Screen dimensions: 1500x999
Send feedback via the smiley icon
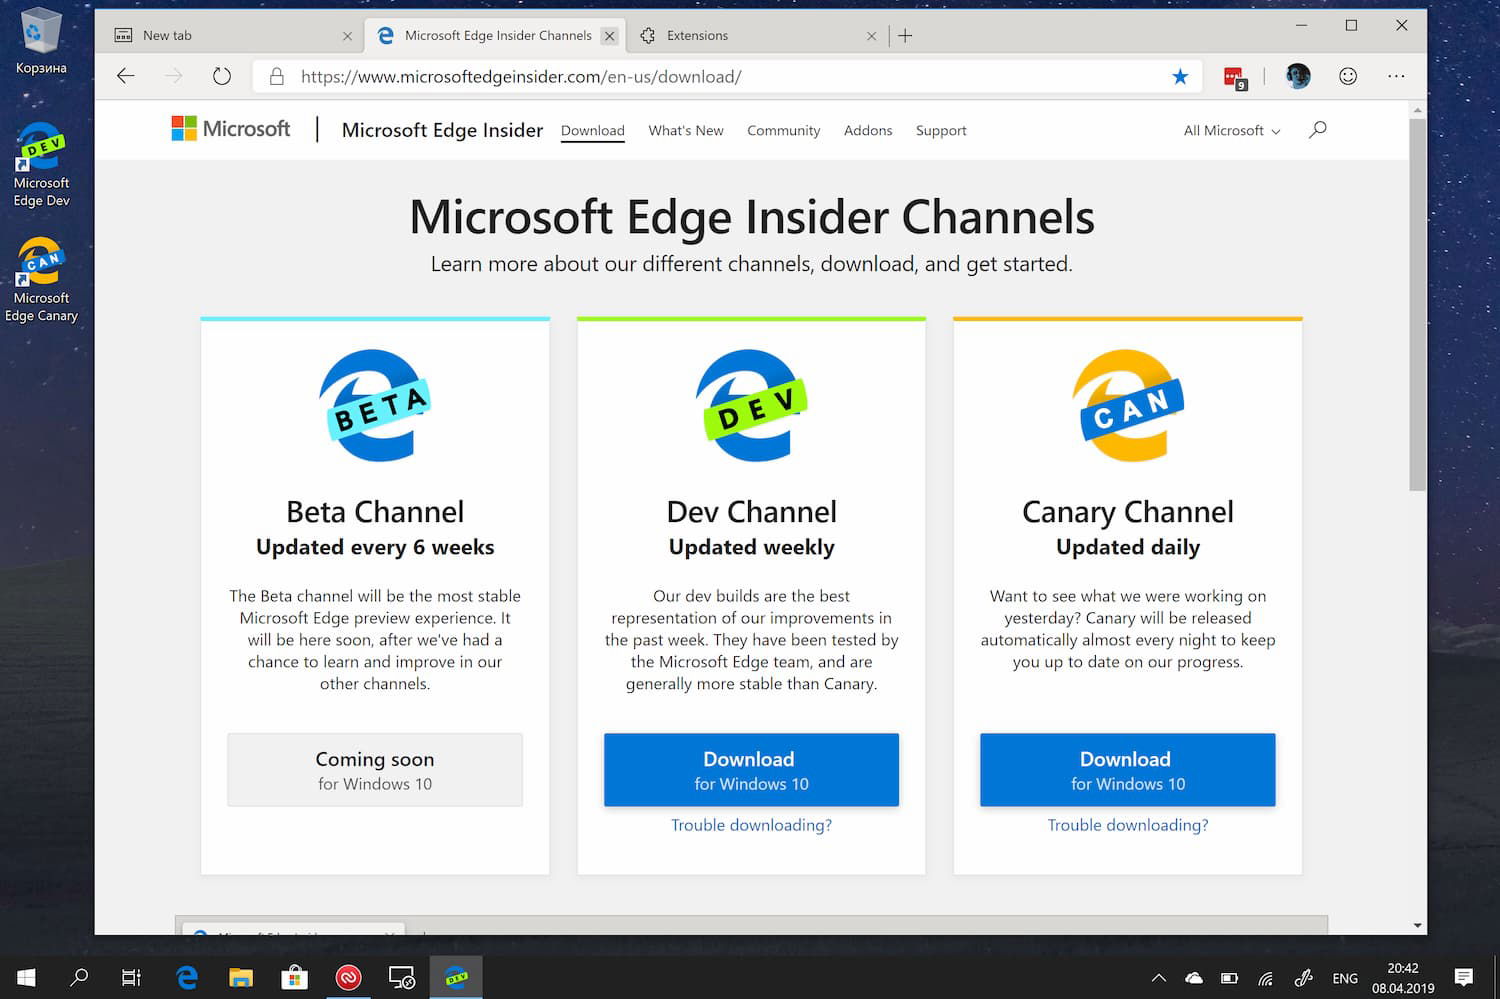(1348, 76)
